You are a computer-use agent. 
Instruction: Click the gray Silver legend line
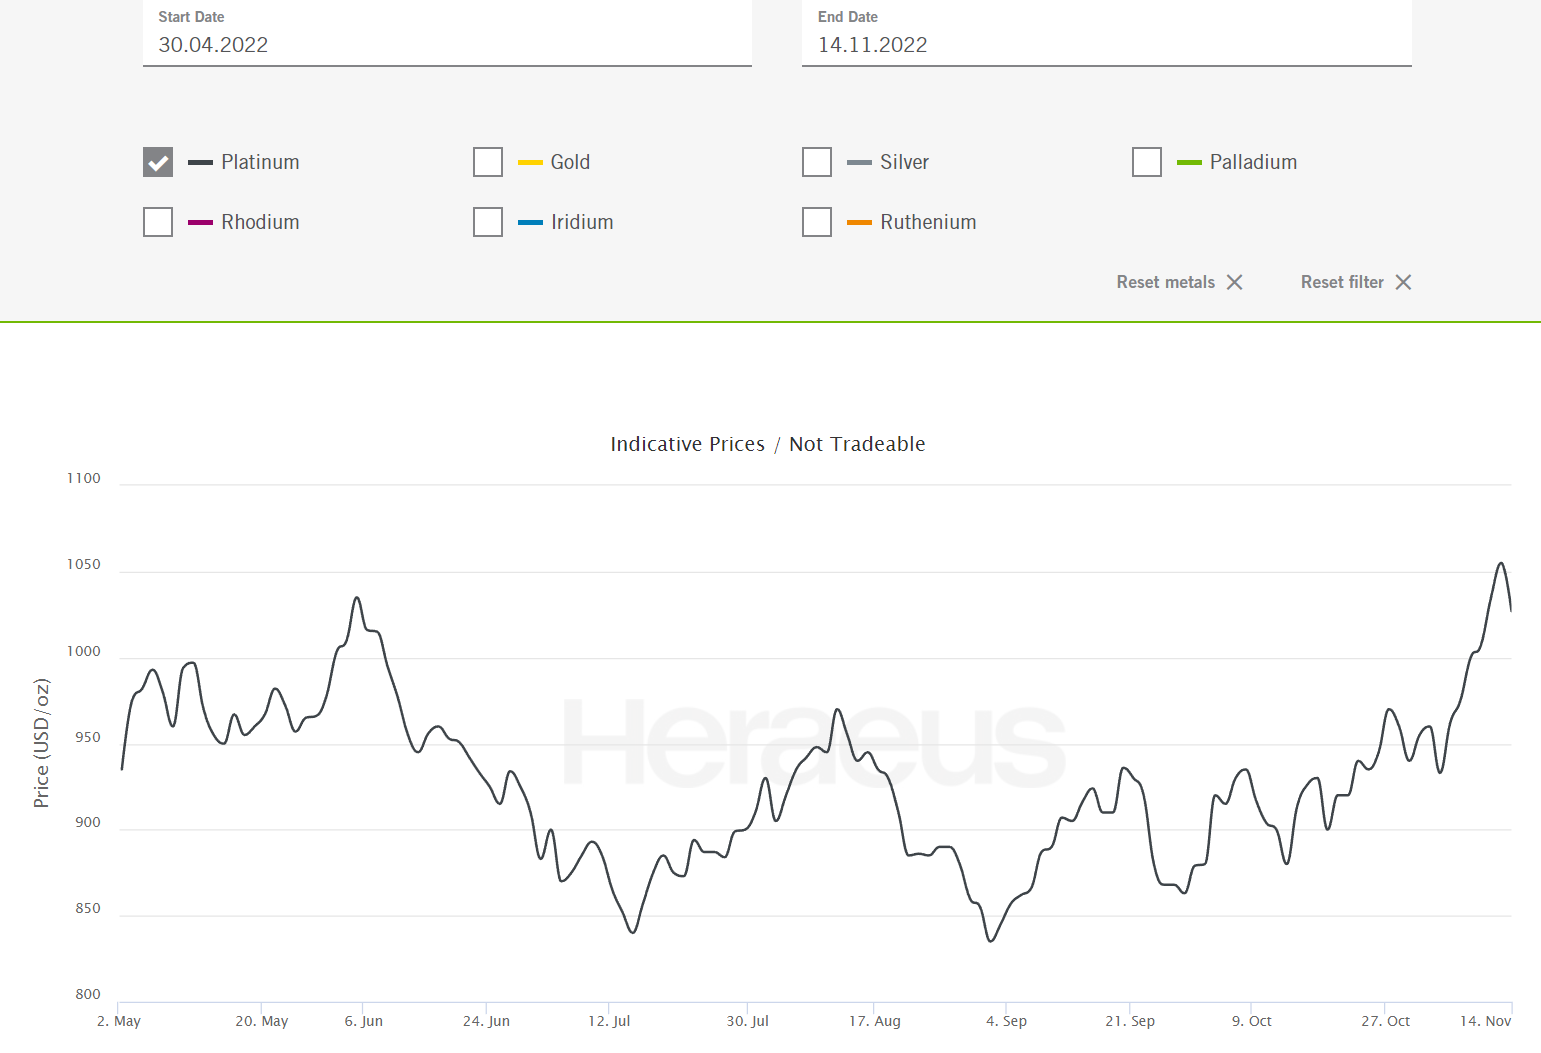859,162
